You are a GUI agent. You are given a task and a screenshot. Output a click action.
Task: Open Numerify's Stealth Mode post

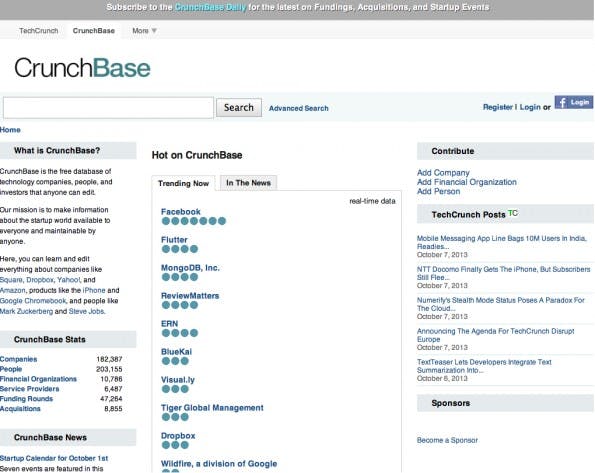point(501,304)
